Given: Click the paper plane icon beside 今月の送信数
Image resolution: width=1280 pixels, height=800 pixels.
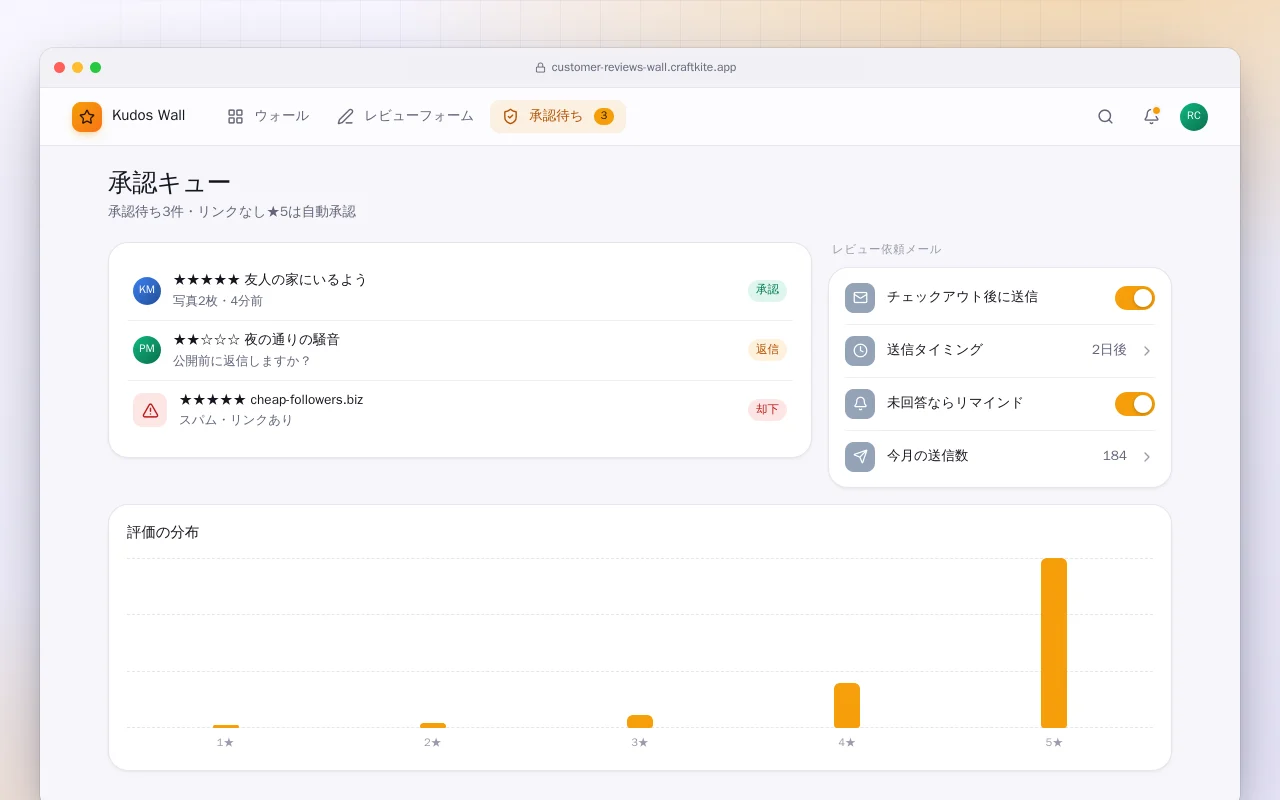Looking at the screenshot, I should pyautogui.click(x=860, y=457).
